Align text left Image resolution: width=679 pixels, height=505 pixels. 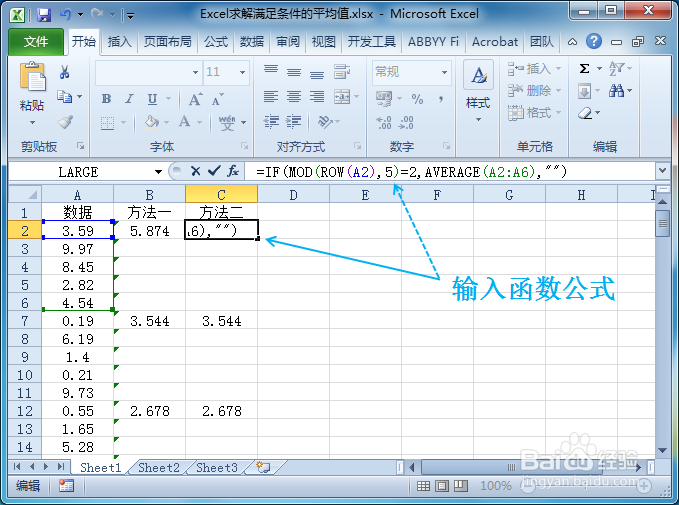[x=271, y=96]
